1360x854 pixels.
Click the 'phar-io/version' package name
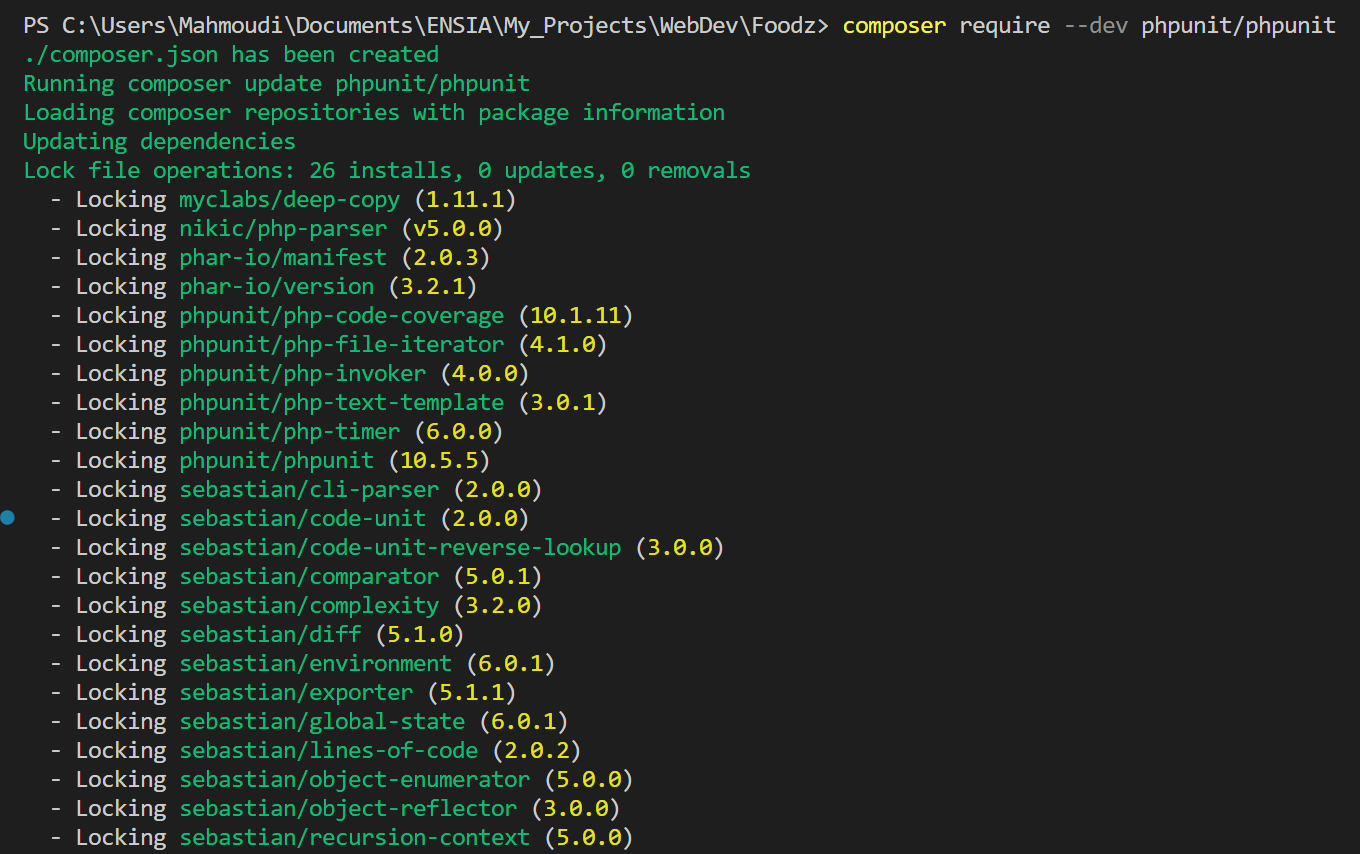click(x=276, y=286)
